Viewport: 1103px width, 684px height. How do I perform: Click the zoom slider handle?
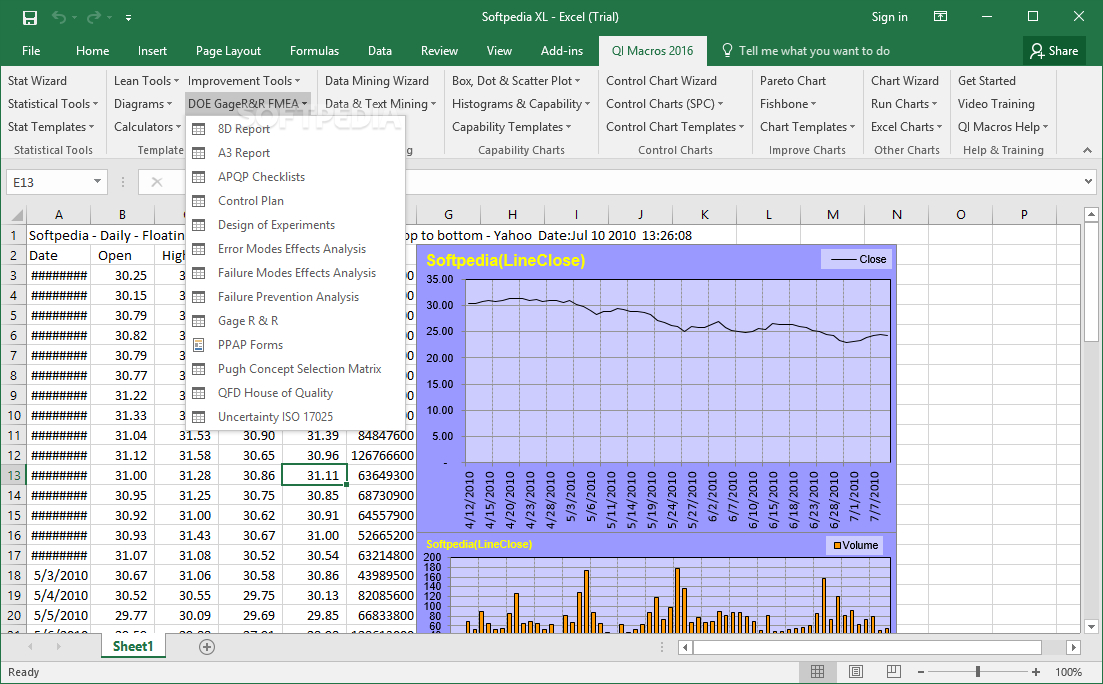coord(977,672)
